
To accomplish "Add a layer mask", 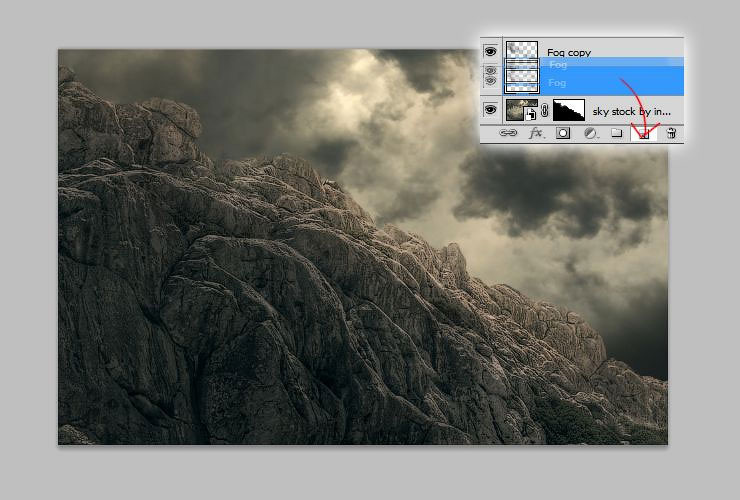I will pos(563,133).
